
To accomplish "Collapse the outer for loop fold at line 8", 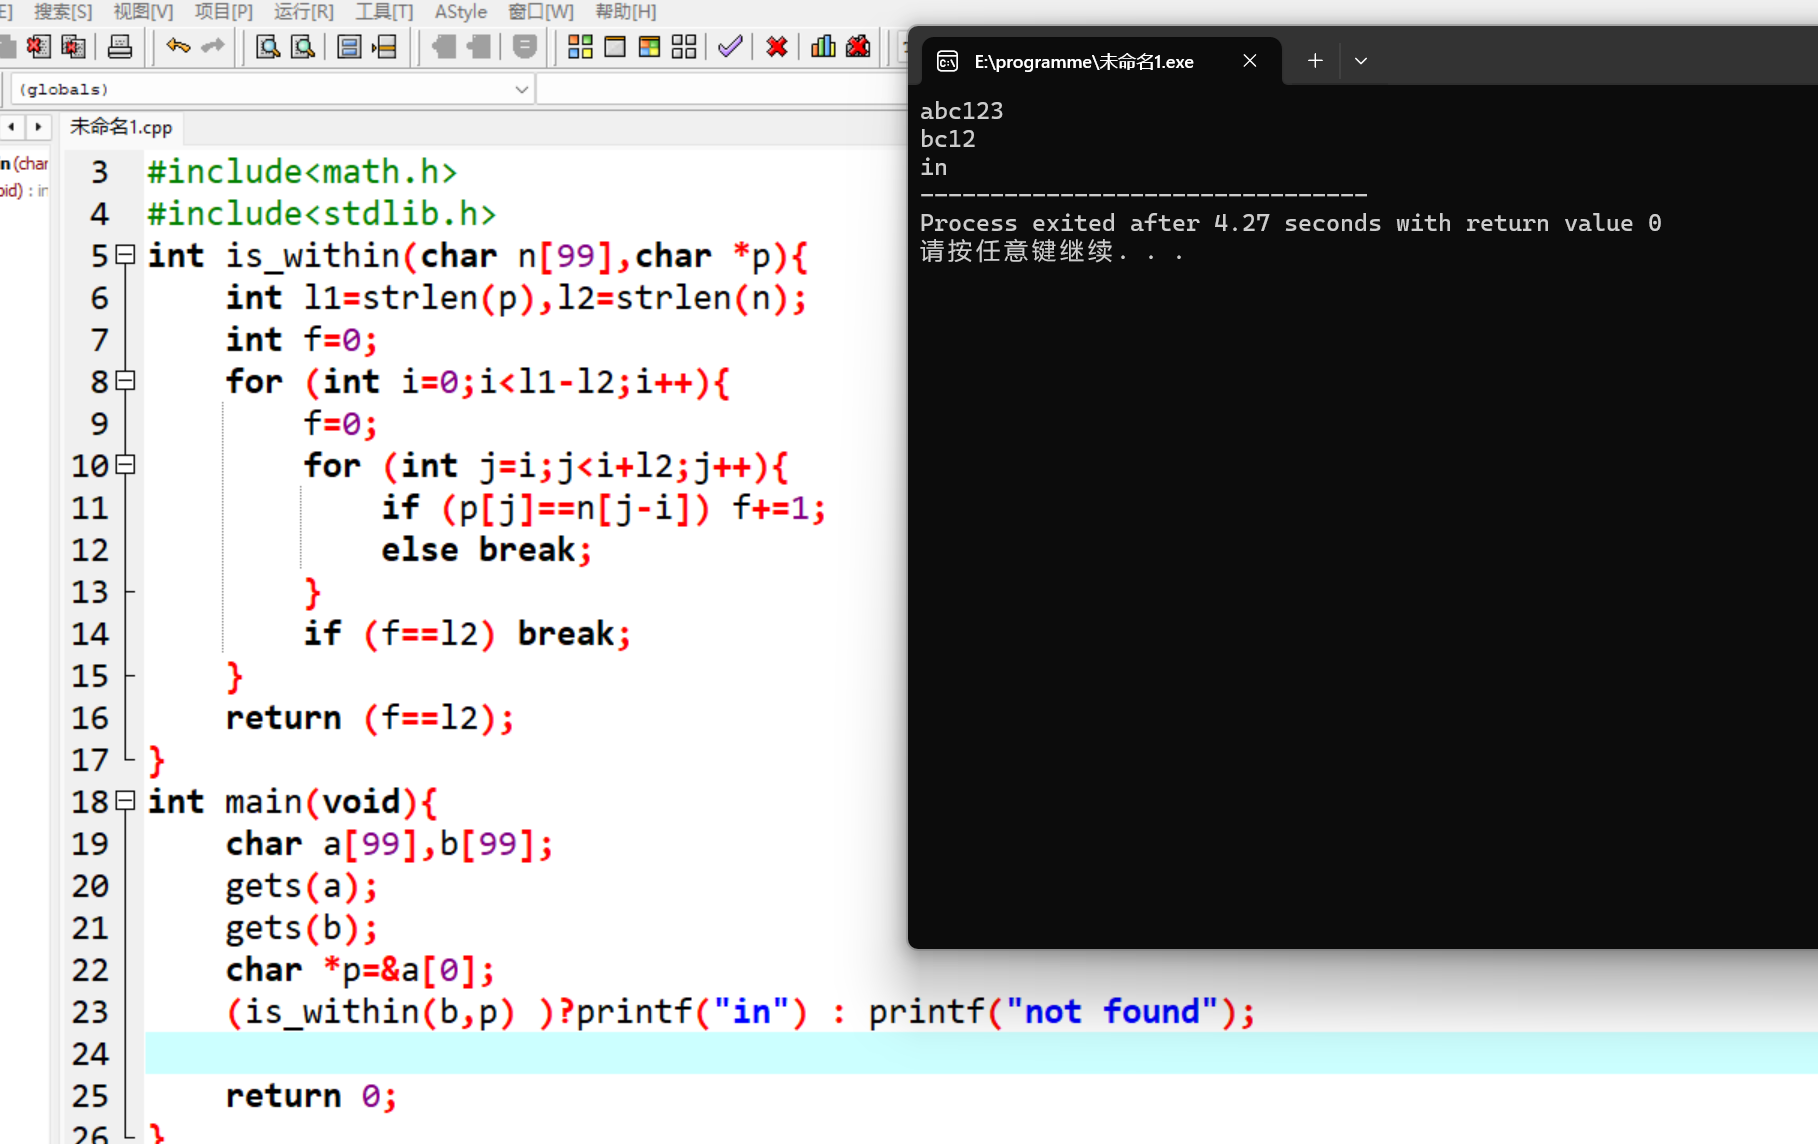I will (125, 381).
